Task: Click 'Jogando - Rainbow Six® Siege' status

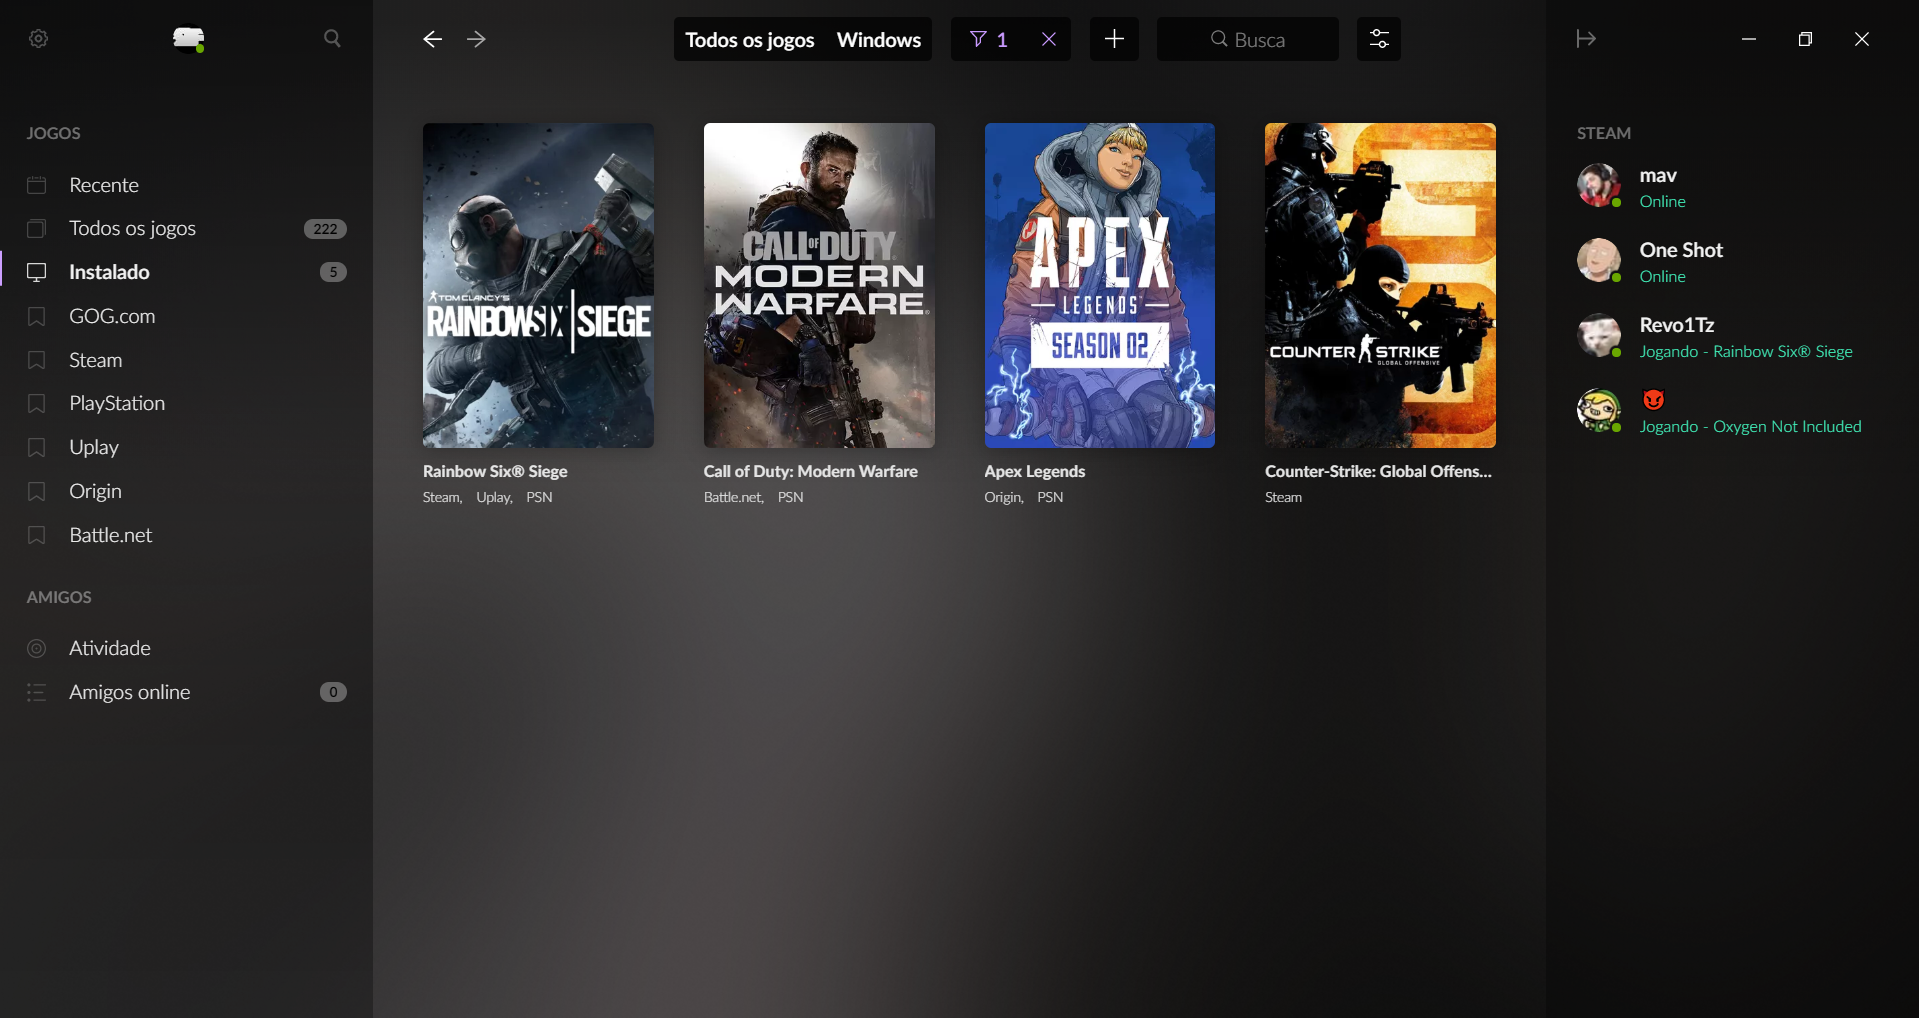Action: [x=1746, y=351]
